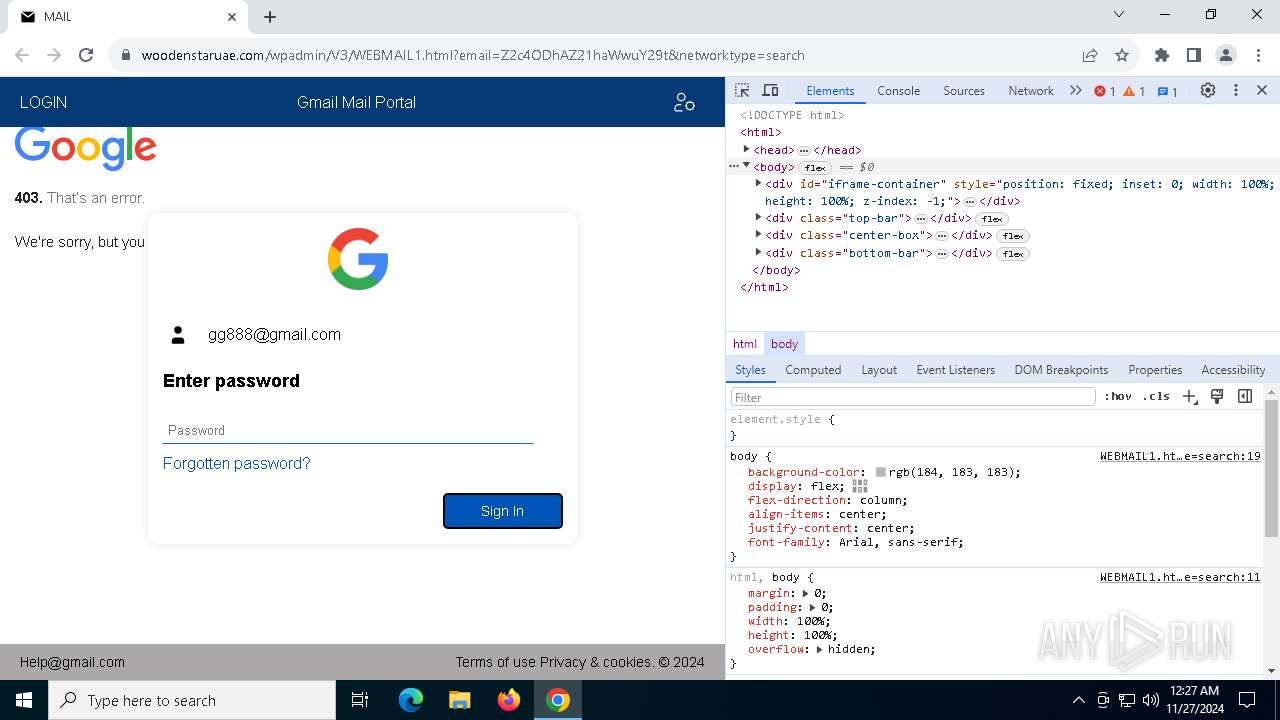This screenshot has height=720, width=1280.
Task: Toggle the :hov element state button
Action: [x=1118, y=396]
